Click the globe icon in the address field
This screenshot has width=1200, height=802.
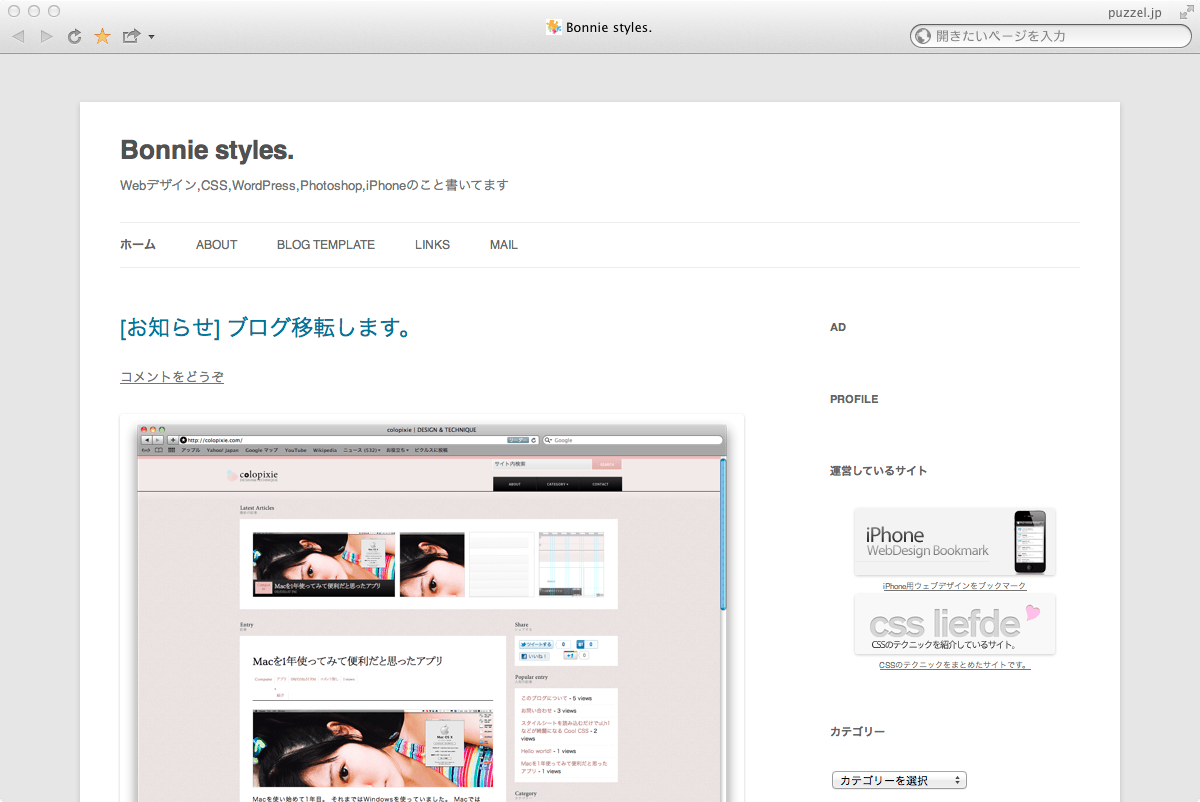(x=923, y=36)
